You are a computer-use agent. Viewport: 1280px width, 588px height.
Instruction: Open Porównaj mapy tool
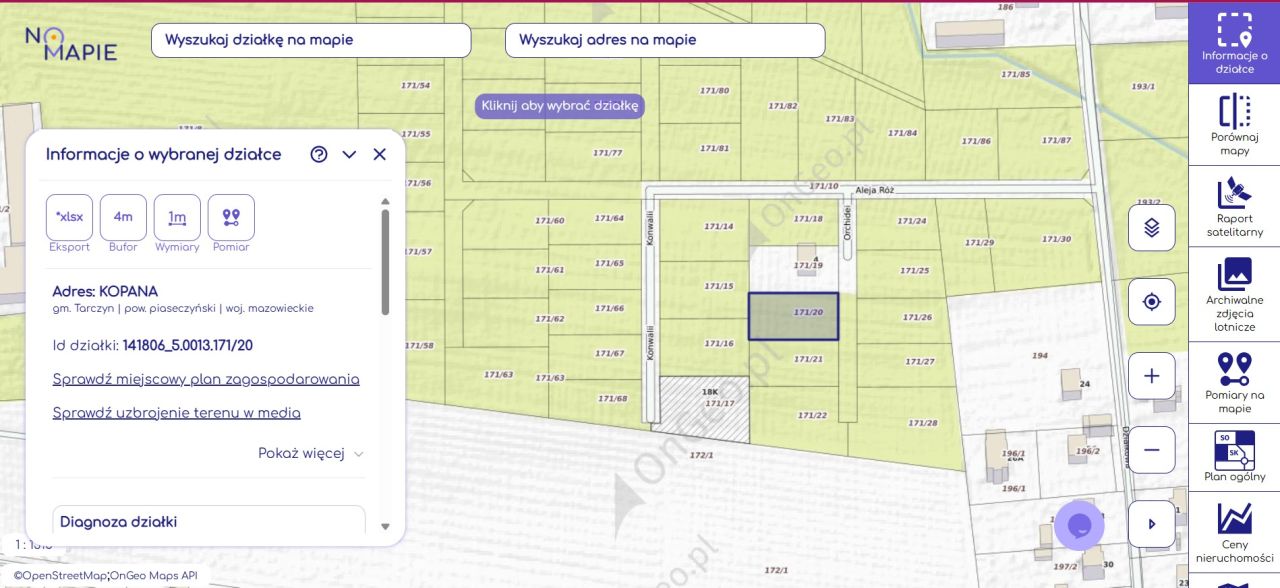tap(1234, 126)
